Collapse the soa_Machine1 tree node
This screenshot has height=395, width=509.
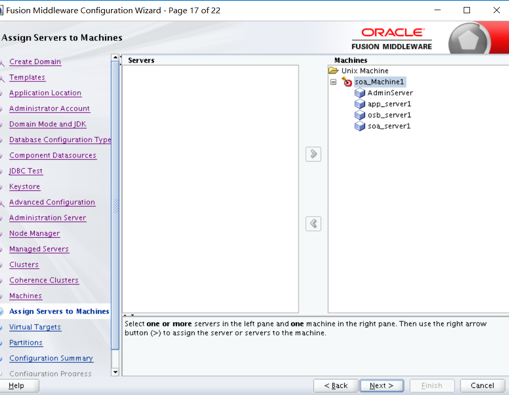pyautogui.click(x=333, y=82)
